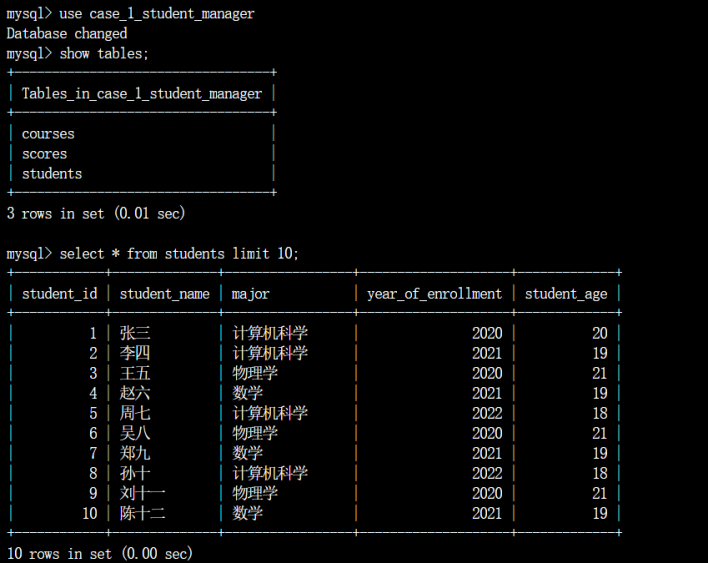
Task: Click student name 张三 in row 1
Action: (x=135, y=333)
